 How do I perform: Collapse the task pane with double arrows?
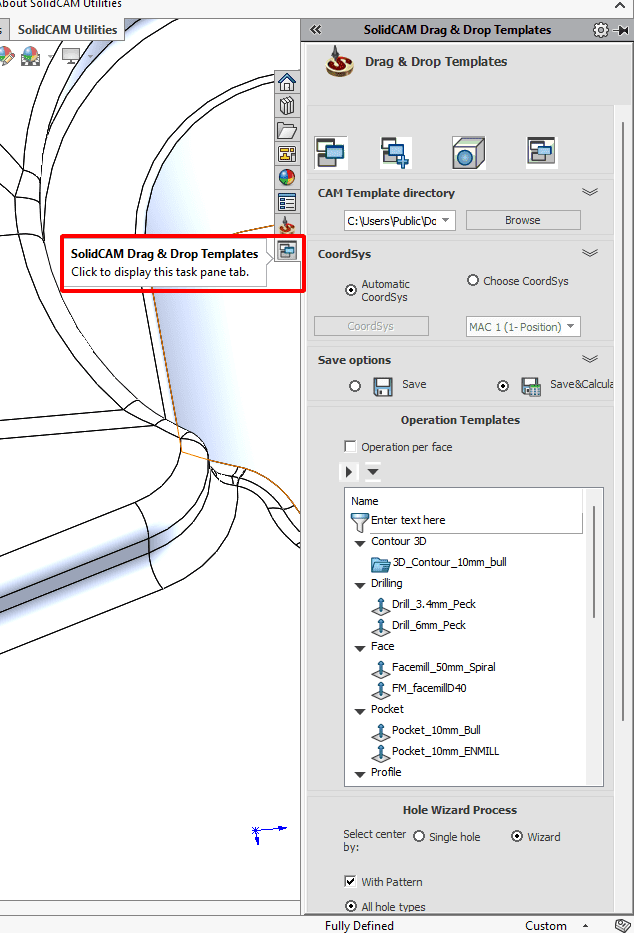pos(315,30)
